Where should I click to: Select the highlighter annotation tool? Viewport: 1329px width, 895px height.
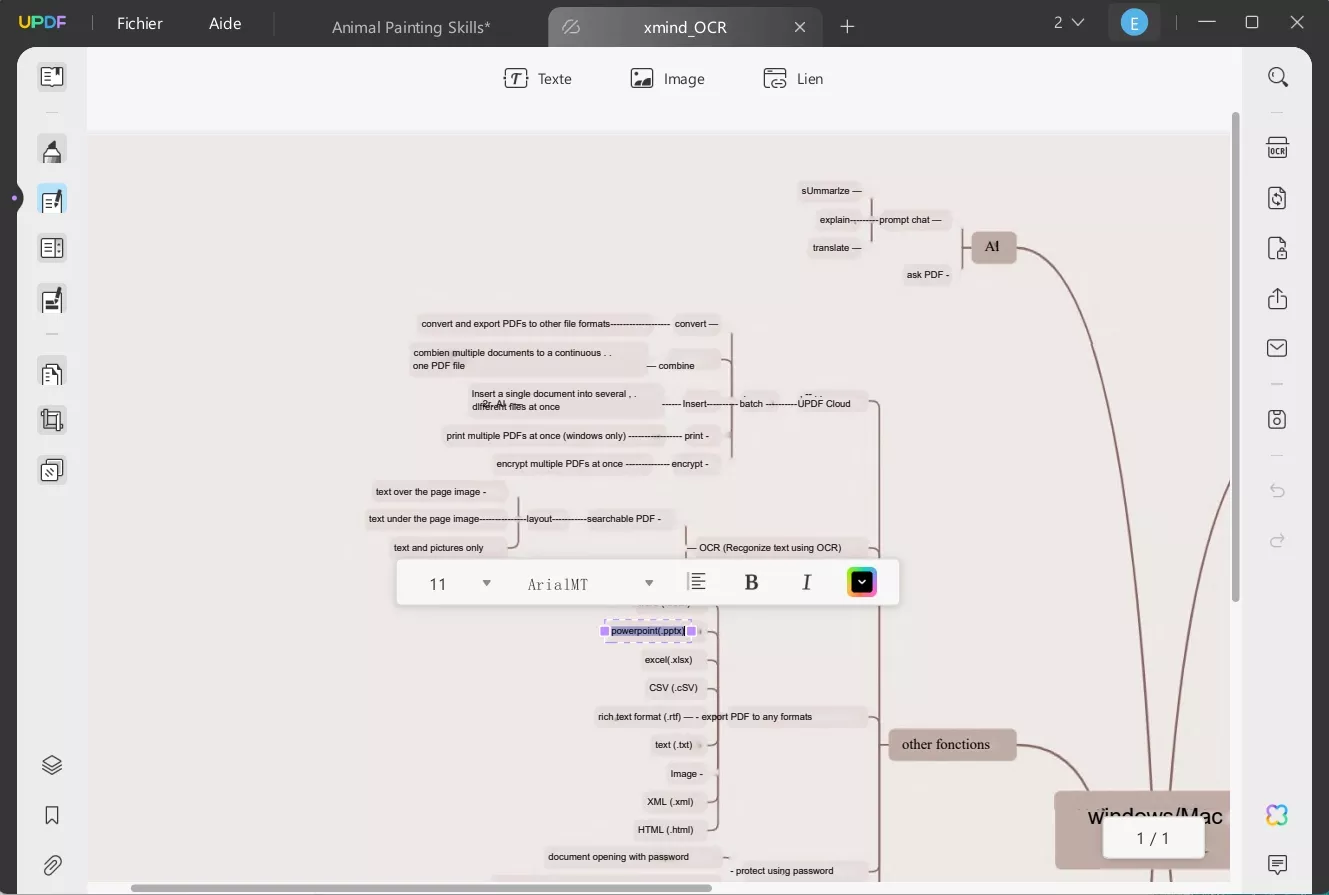(x=51, y=150)
